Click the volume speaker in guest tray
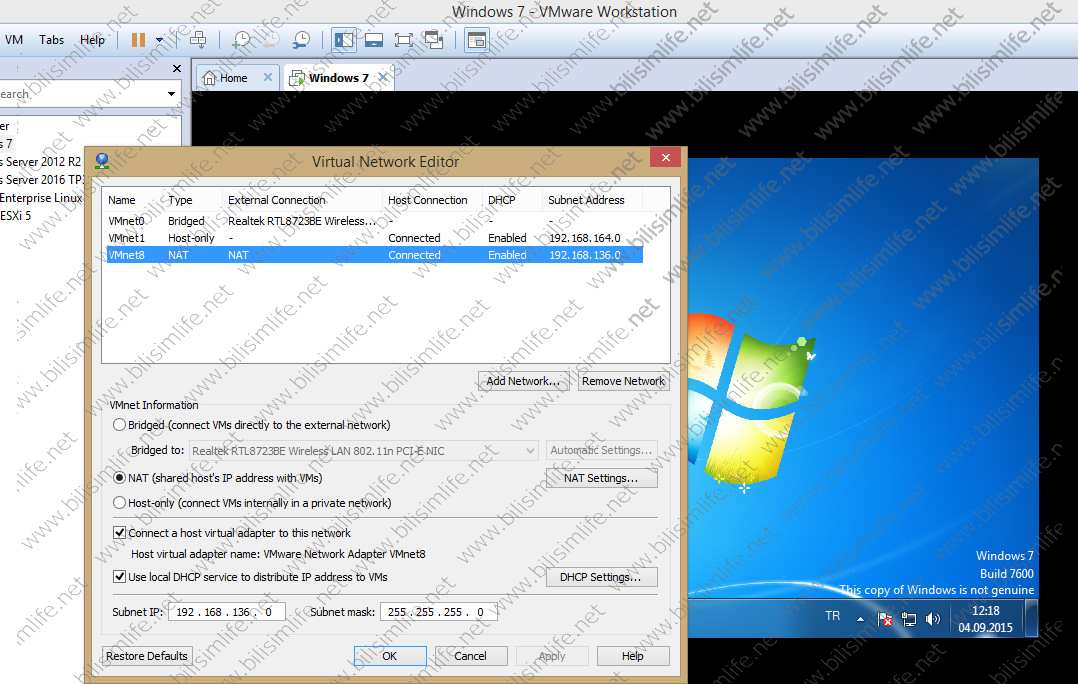This screenshot has height=684, width=1078. 933,619
